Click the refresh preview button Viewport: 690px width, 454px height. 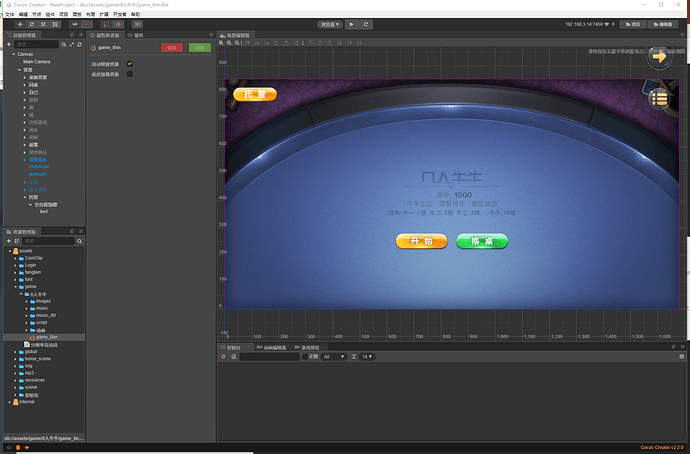point(366,23)
